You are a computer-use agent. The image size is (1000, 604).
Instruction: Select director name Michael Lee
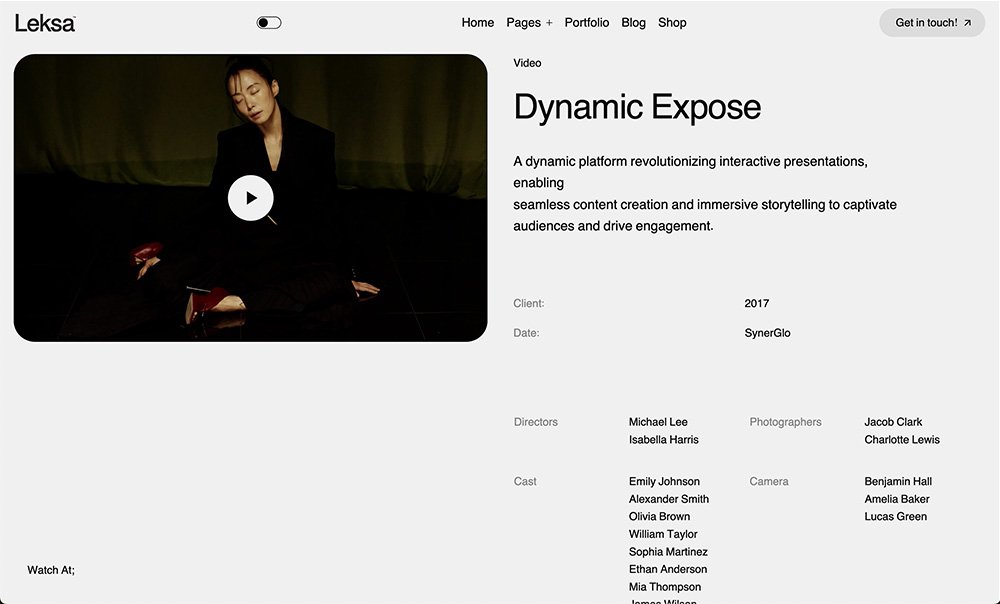click(x=658, y=422)
